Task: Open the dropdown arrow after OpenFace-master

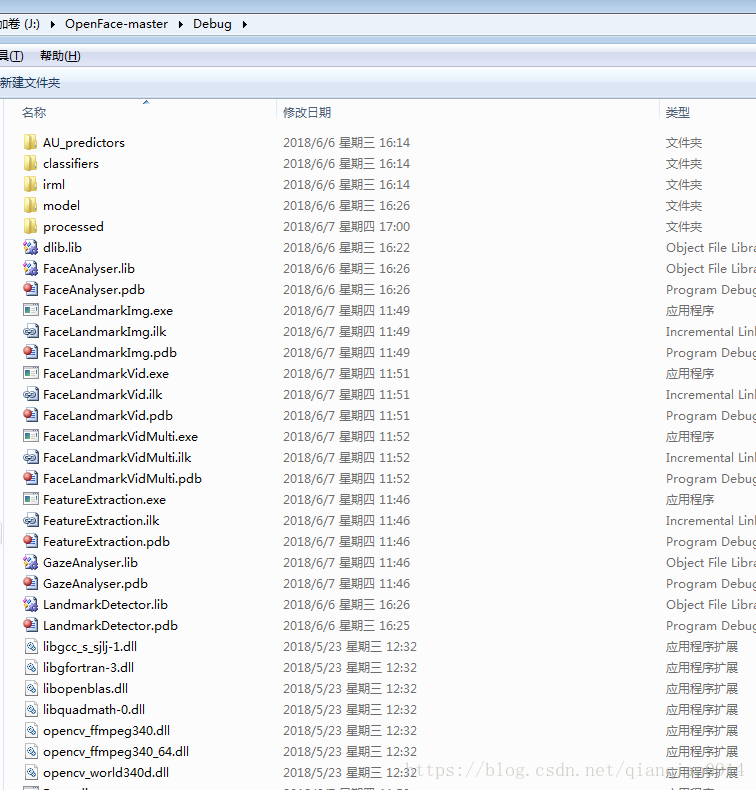Action: click(181, 24)
